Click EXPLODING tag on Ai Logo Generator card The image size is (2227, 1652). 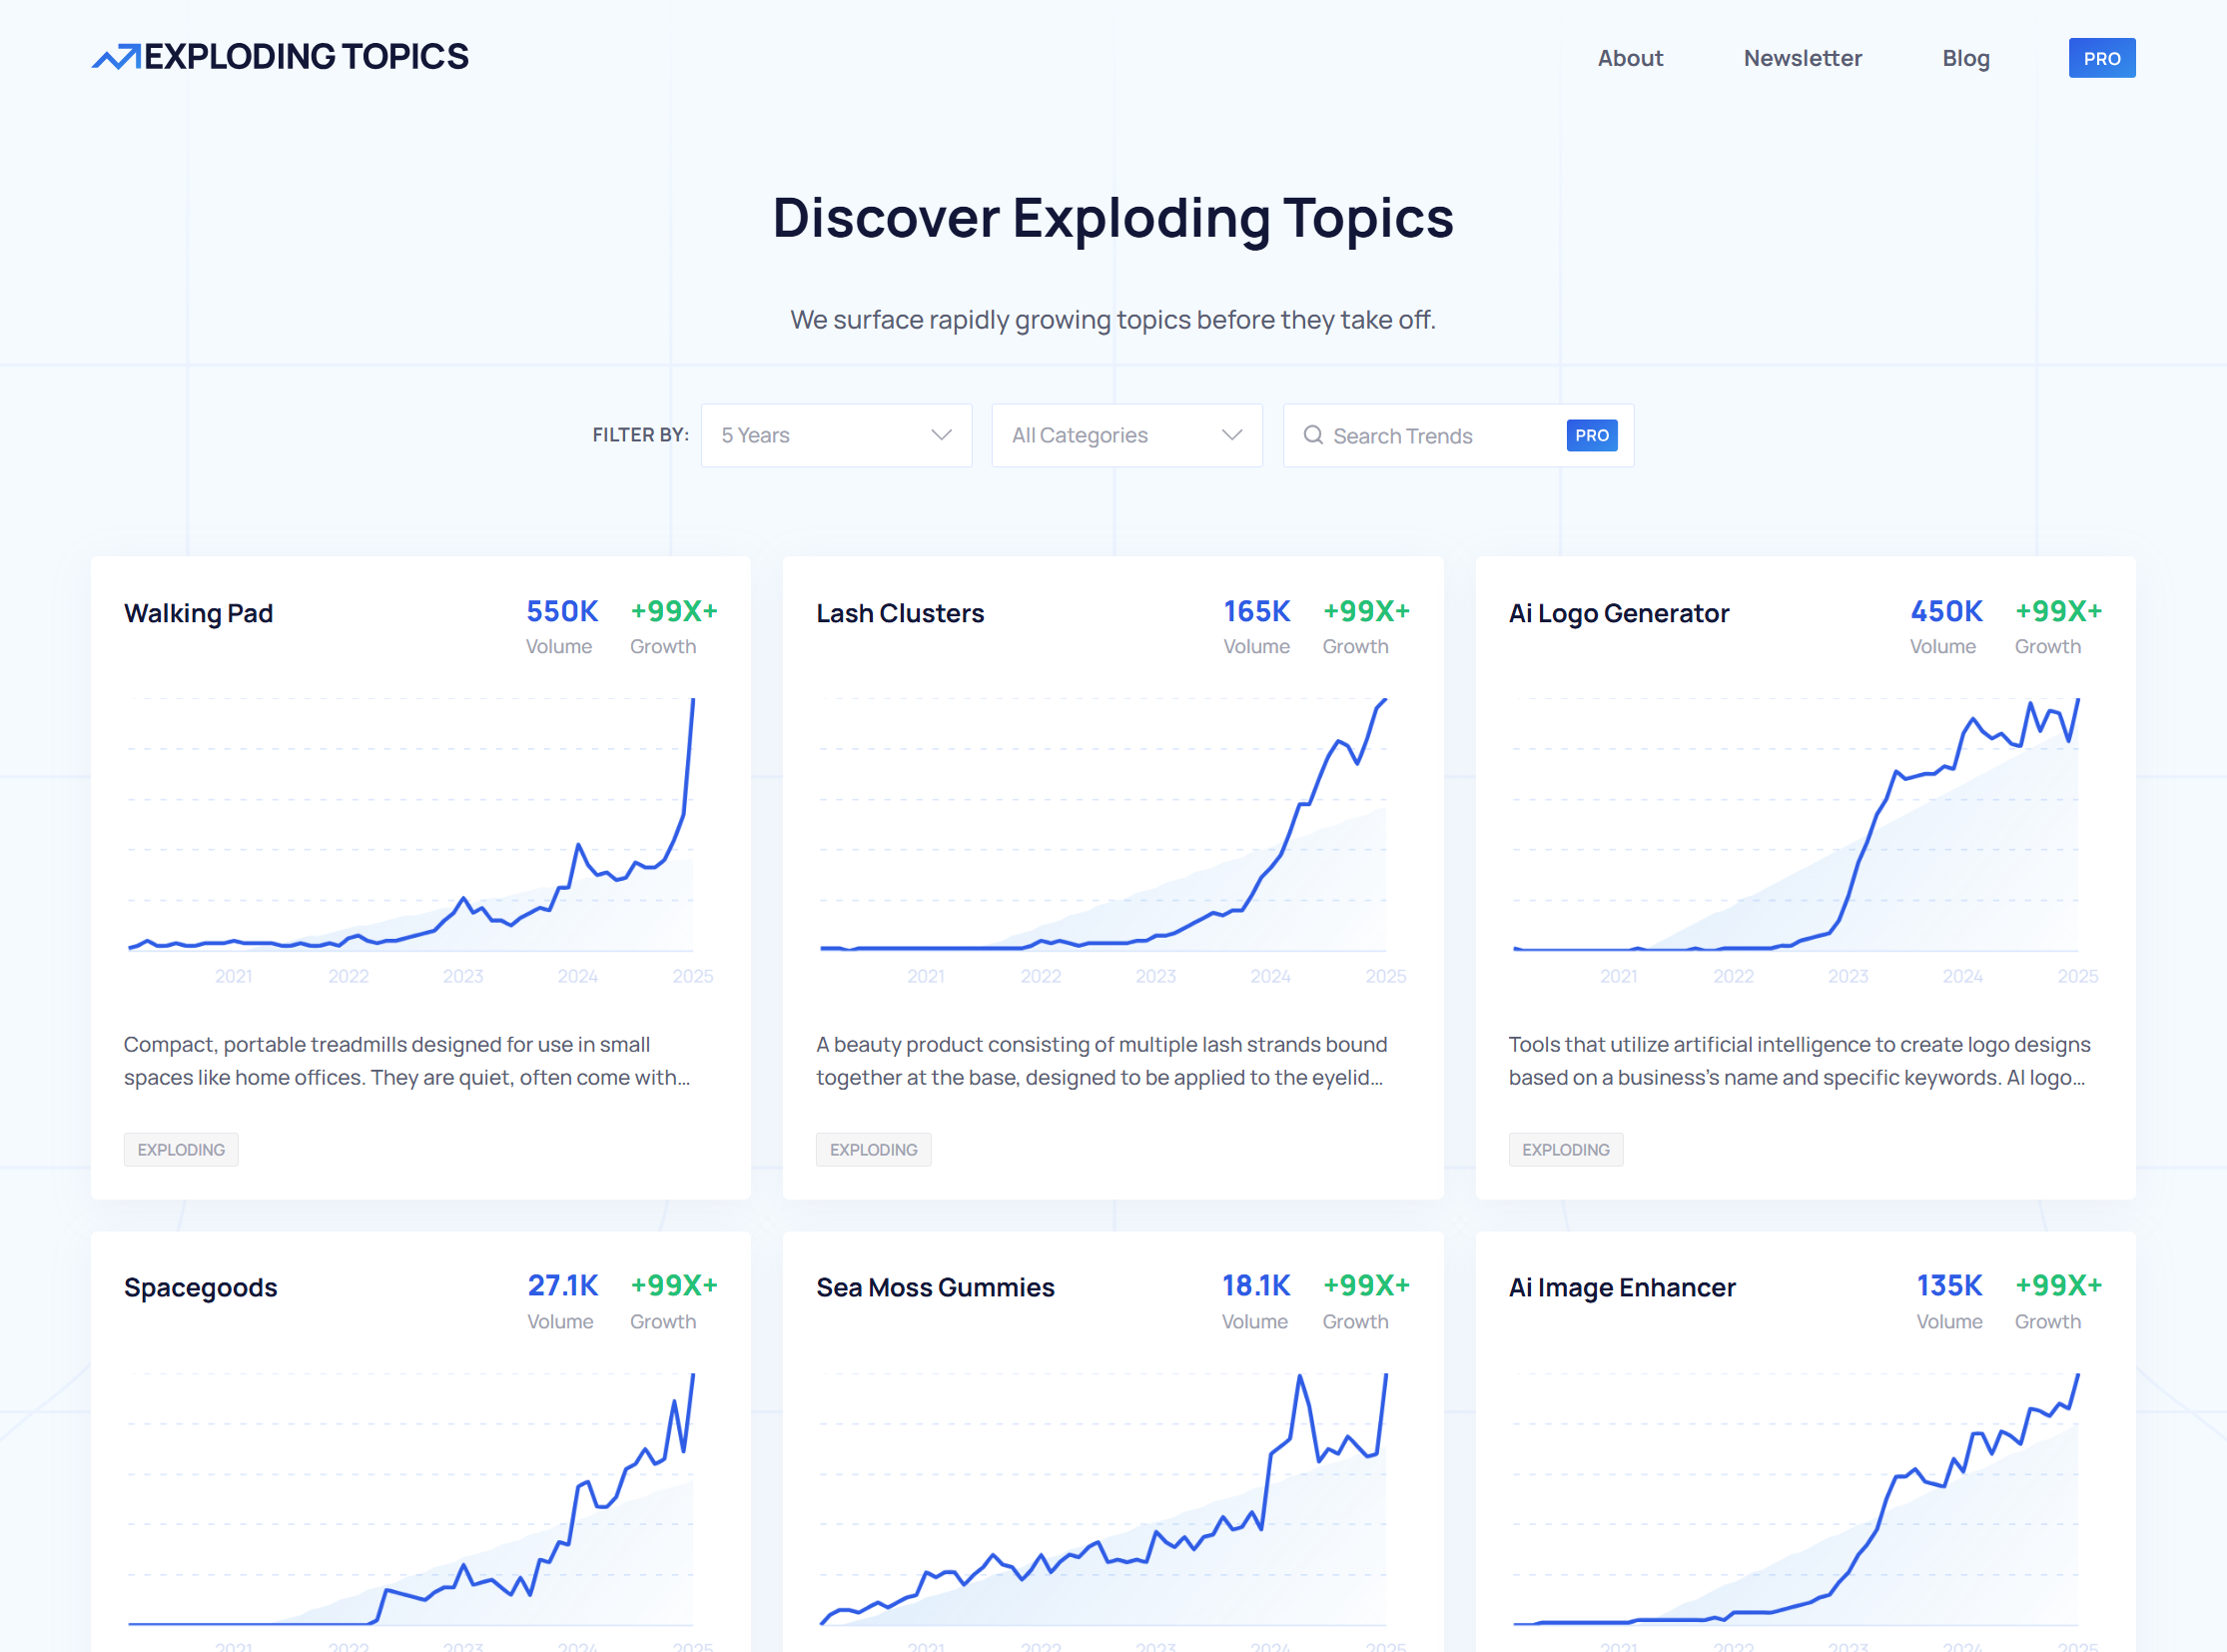click(1565, 1149)
